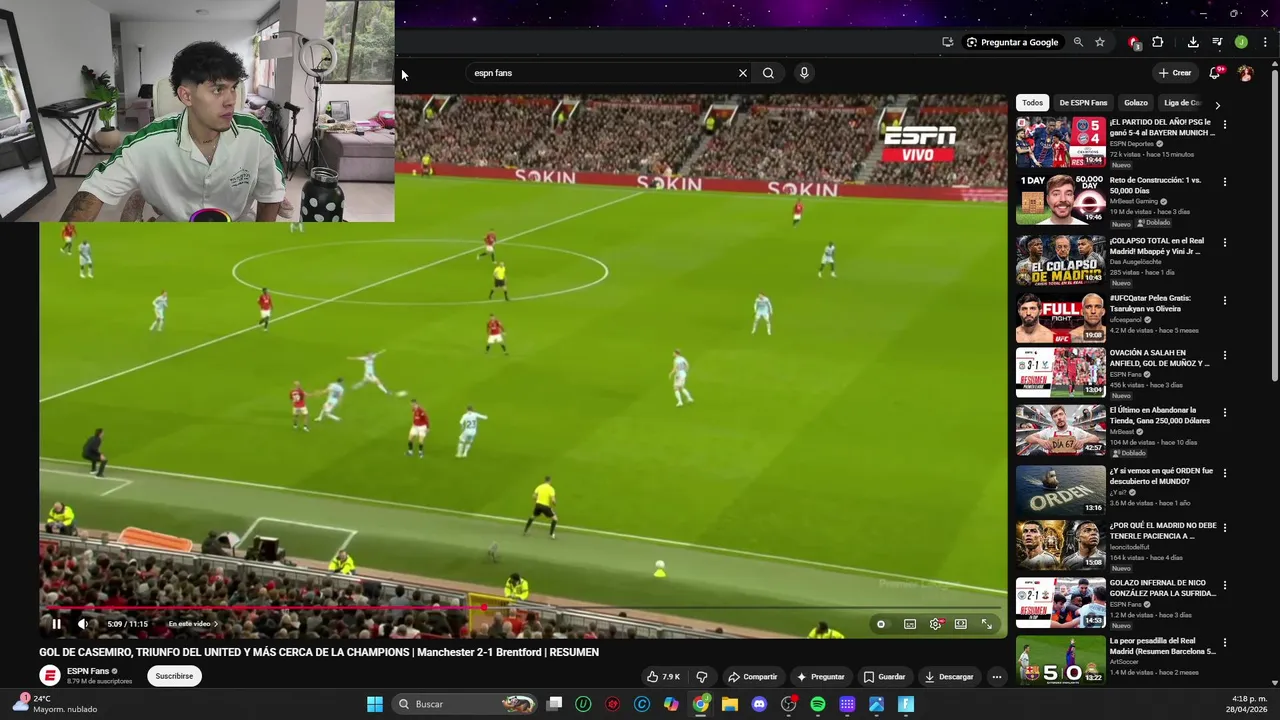Open Spotify from the taskbar
Image resolution: width=1280 pixels, height=720 pixels.
coord(818,704)
